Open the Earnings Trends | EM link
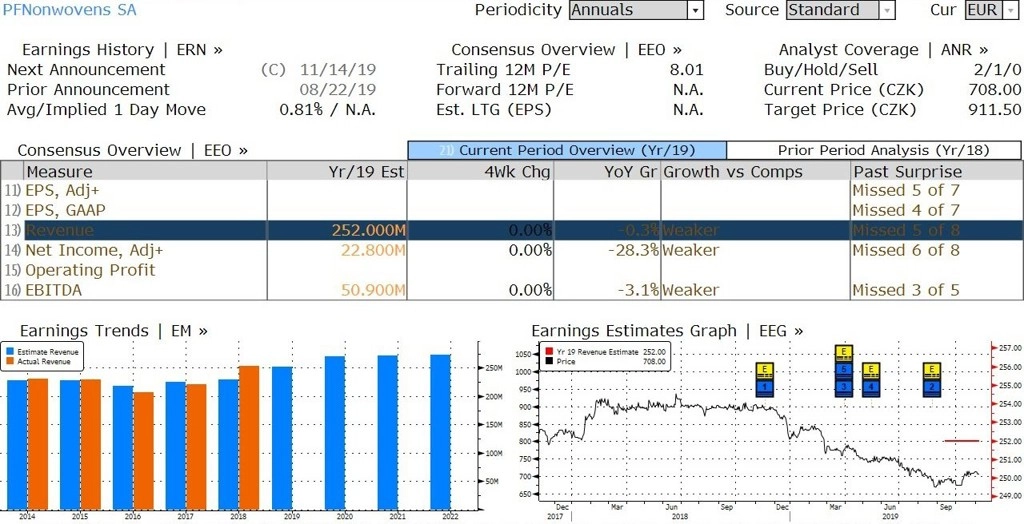The height and width of the screenshot is (524, 1024). coord(114,331)
